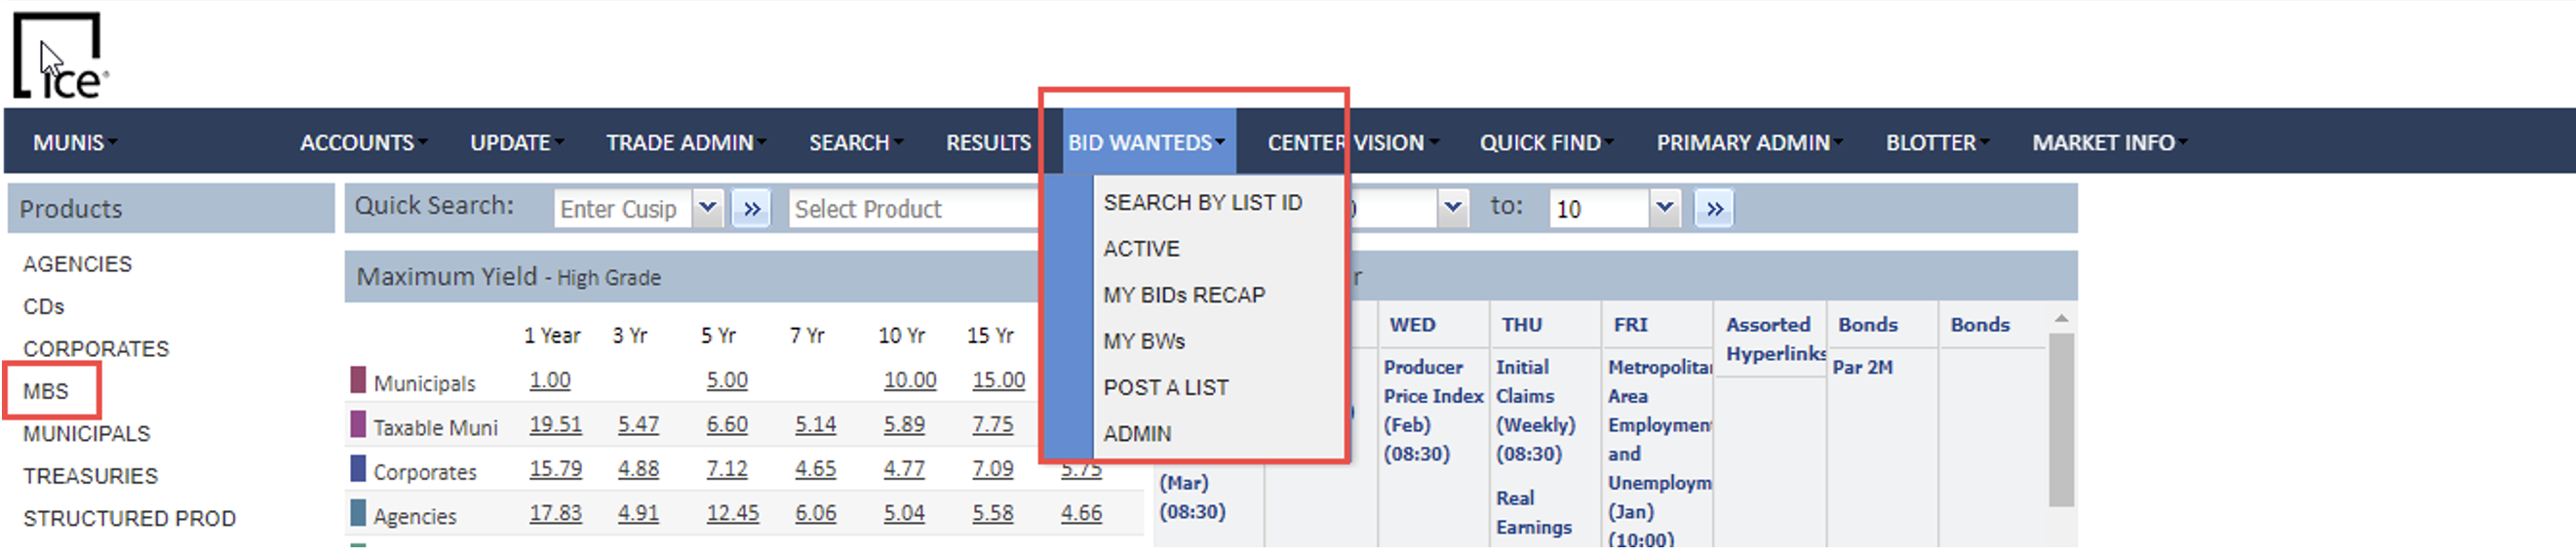
Task: Open STRUCTURED PROD product
Action: (x=129, y=519)
